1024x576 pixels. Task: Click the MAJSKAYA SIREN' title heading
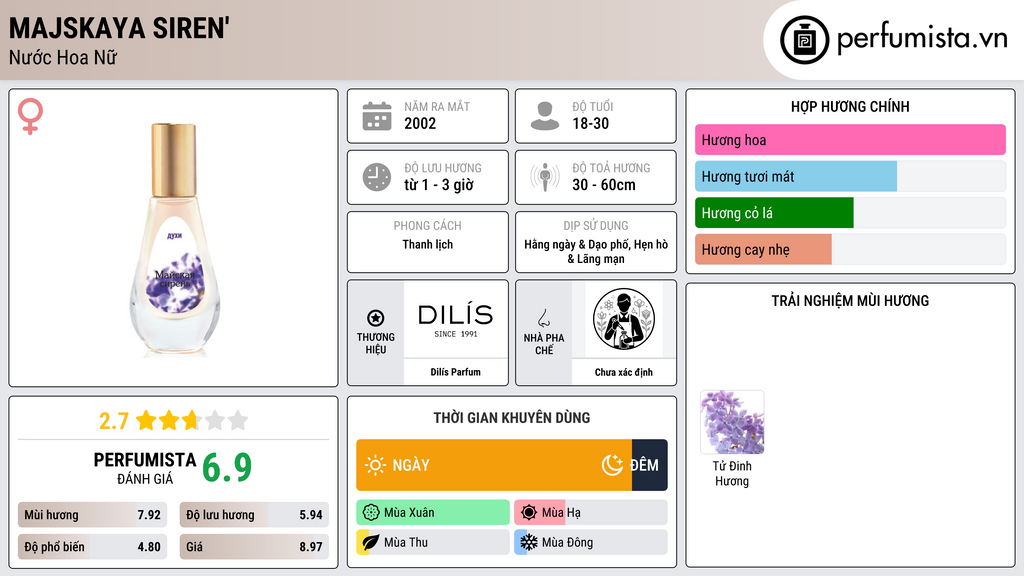(x=119, y=28)
